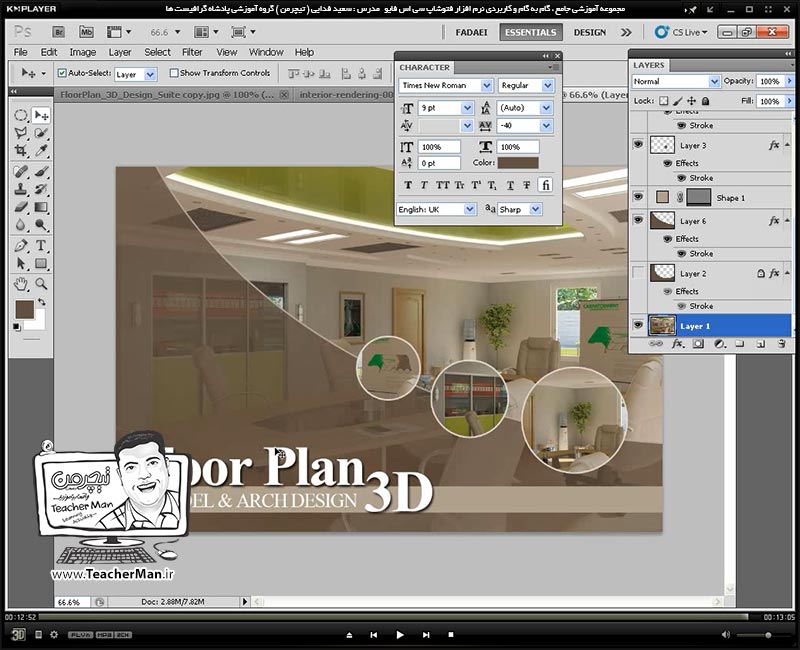Select the Dodge tool
This screenshot has width=800, height=650.
coord(41,225)
